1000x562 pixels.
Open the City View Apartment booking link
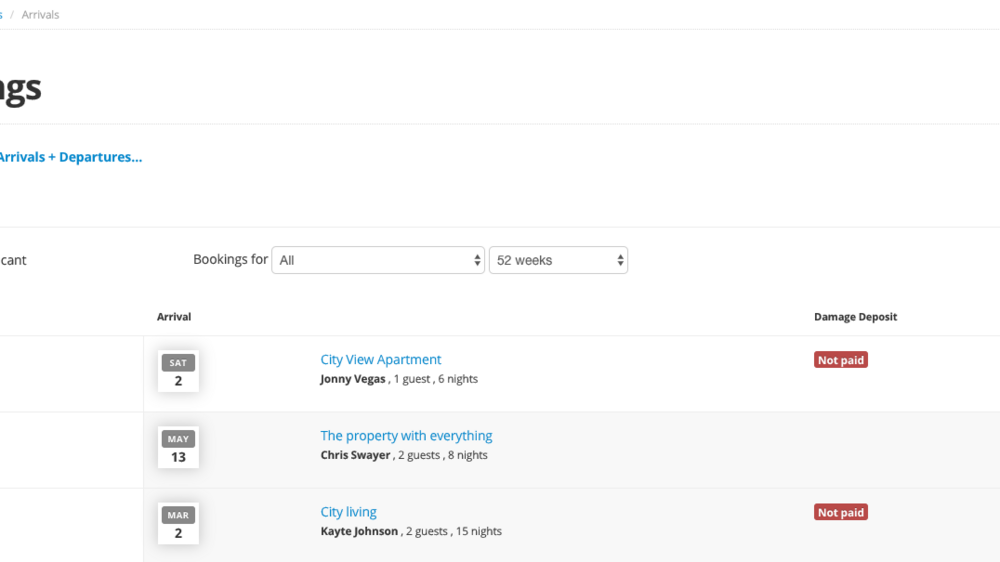click(381, 360)
